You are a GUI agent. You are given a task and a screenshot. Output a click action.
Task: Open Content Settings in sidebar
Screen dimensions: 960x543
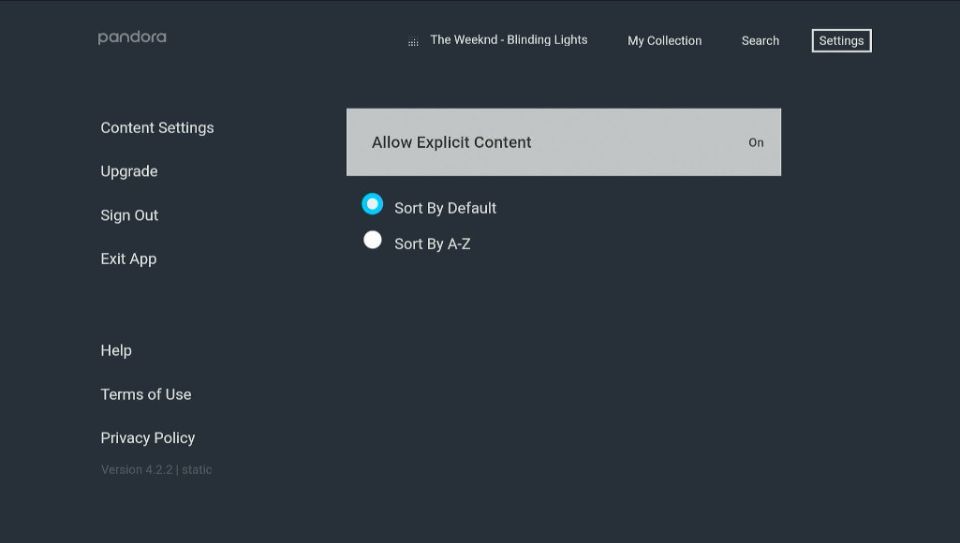[x=157, y=128]
